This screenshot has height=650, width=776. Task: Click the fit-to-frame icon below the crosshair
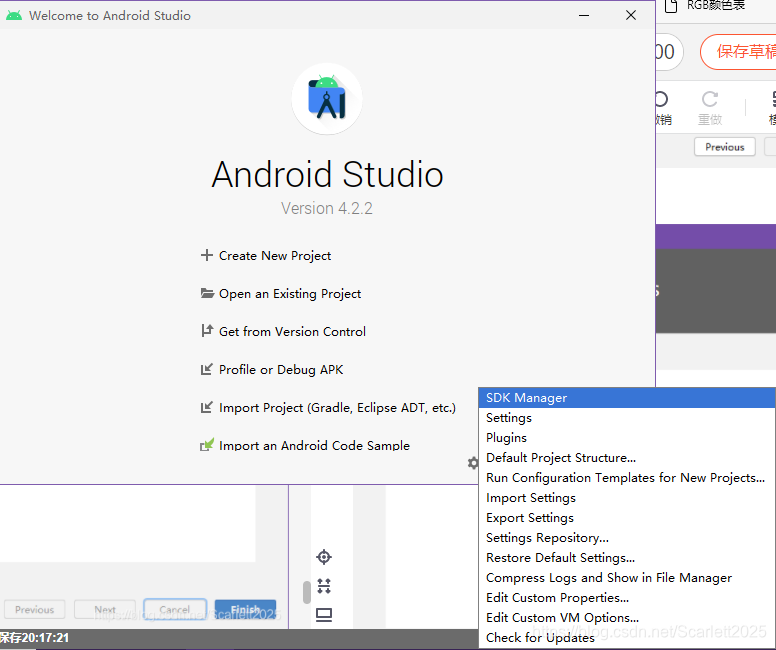click(x=324, y=586)
